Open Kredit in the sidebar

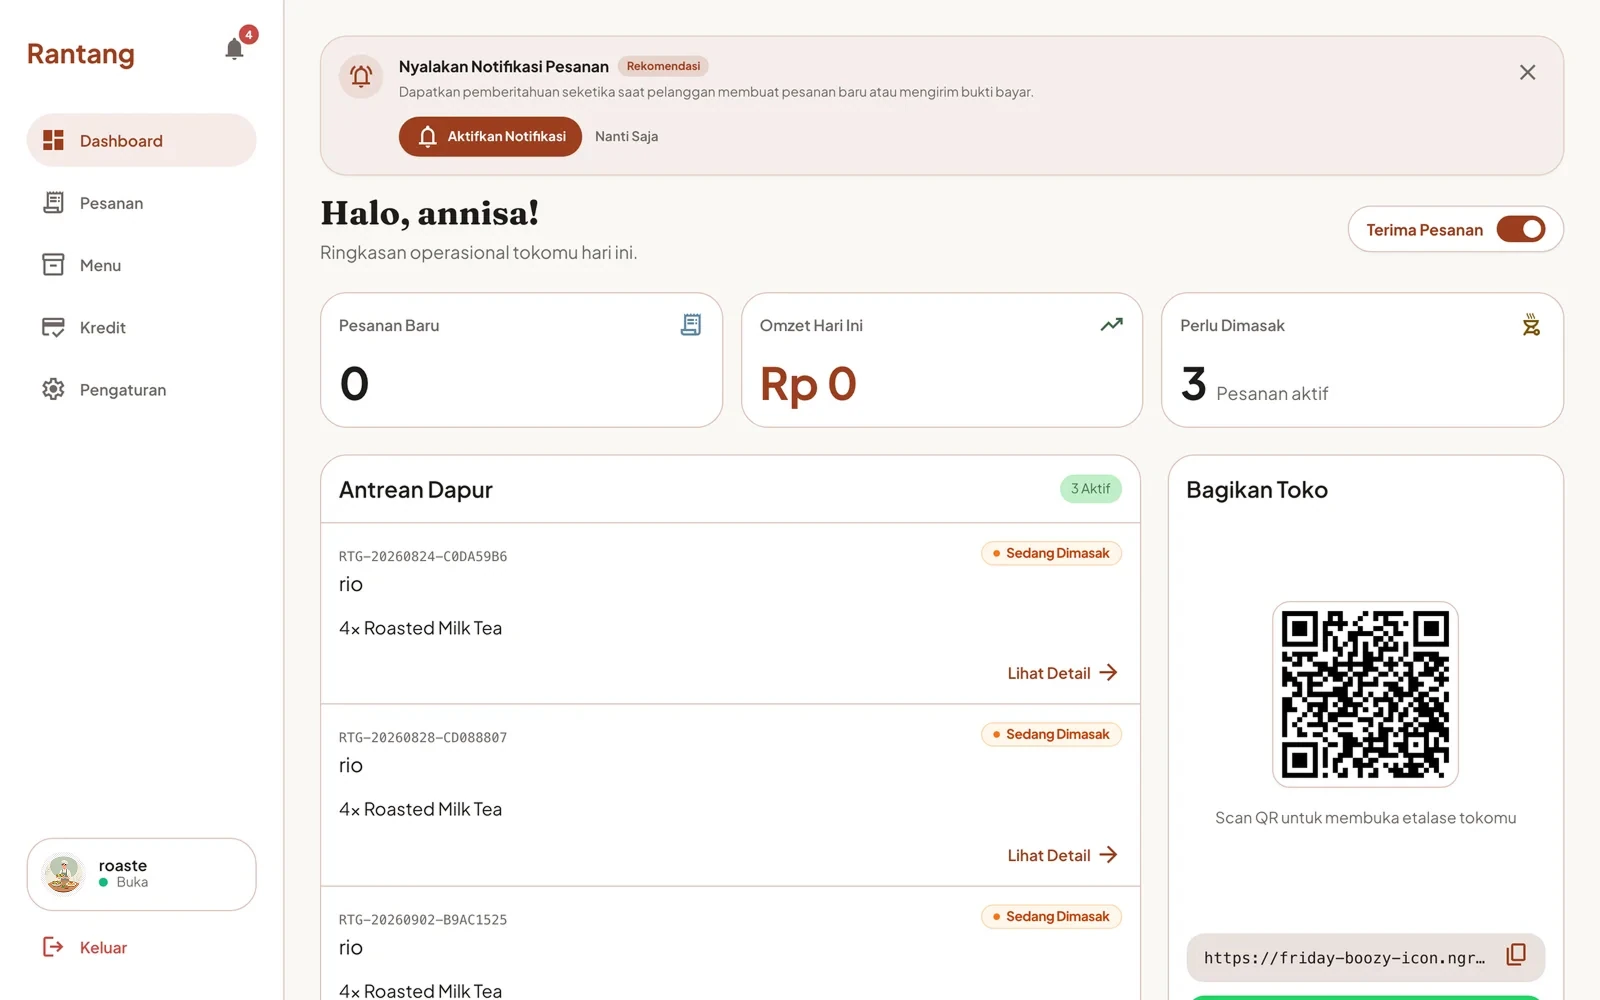(141, 327)
